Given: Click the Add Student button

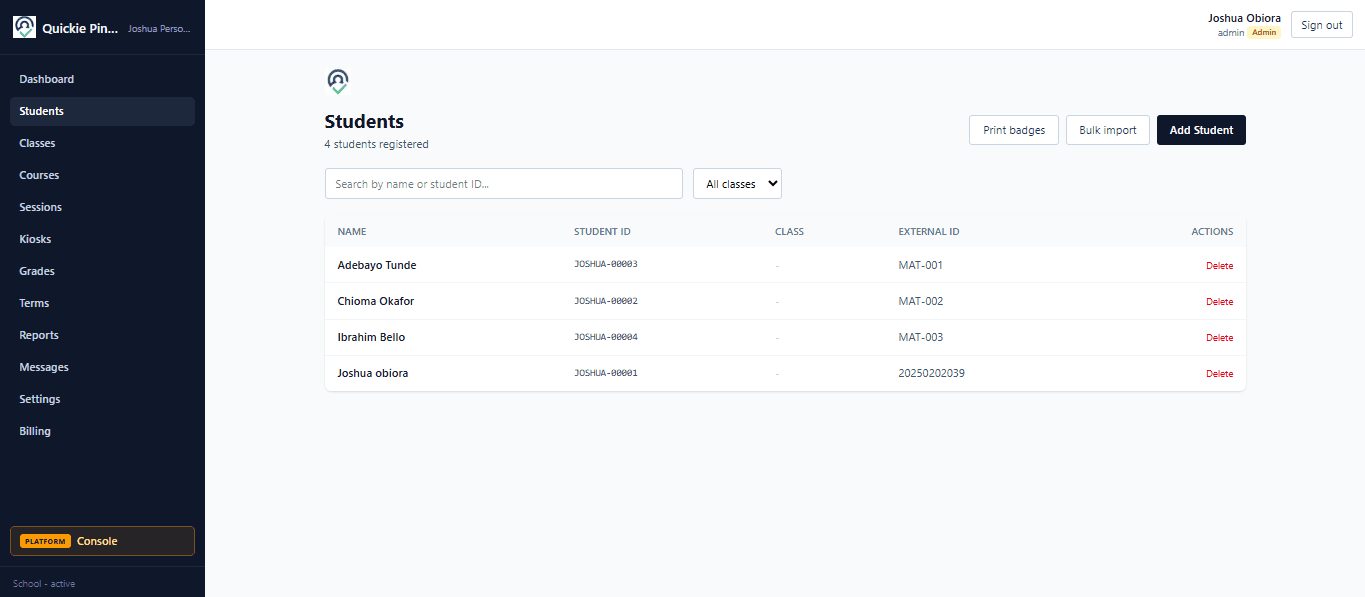Looking at the screenshot, I should click(x=1201, y=130).
